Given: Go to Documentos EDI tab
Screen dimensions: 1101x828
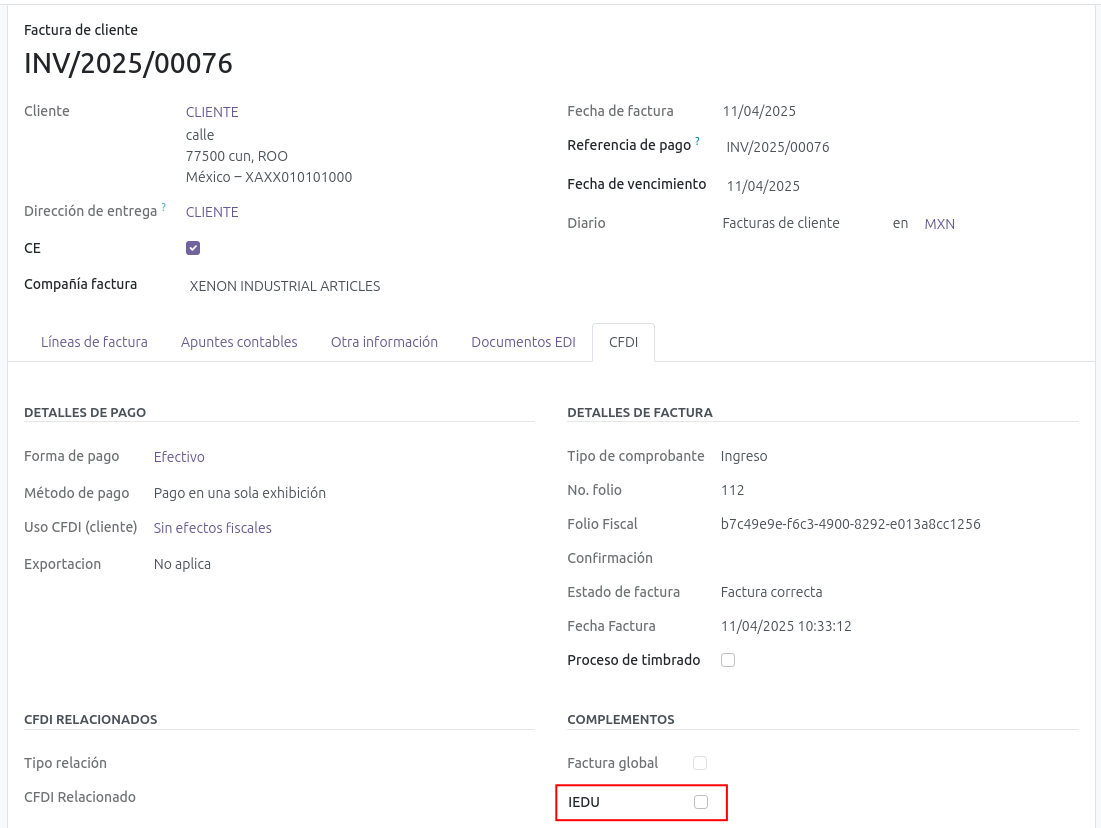Looking at the screenshot, I should pos(523,342).
